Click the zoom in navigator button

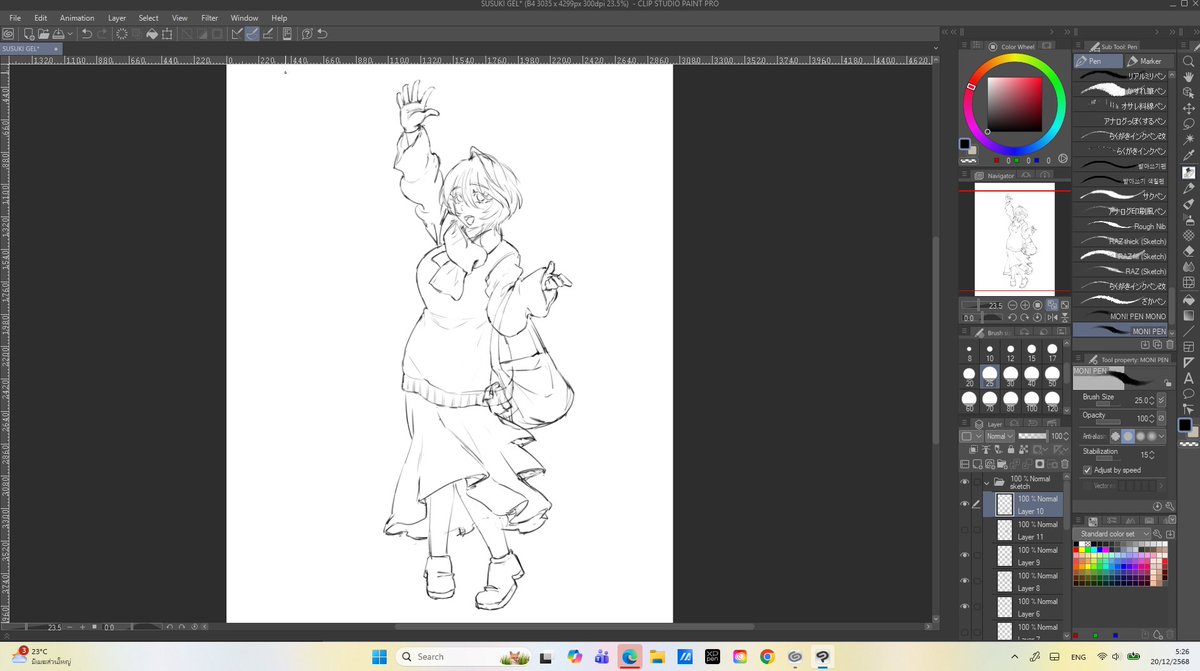tap(1025, 305)
